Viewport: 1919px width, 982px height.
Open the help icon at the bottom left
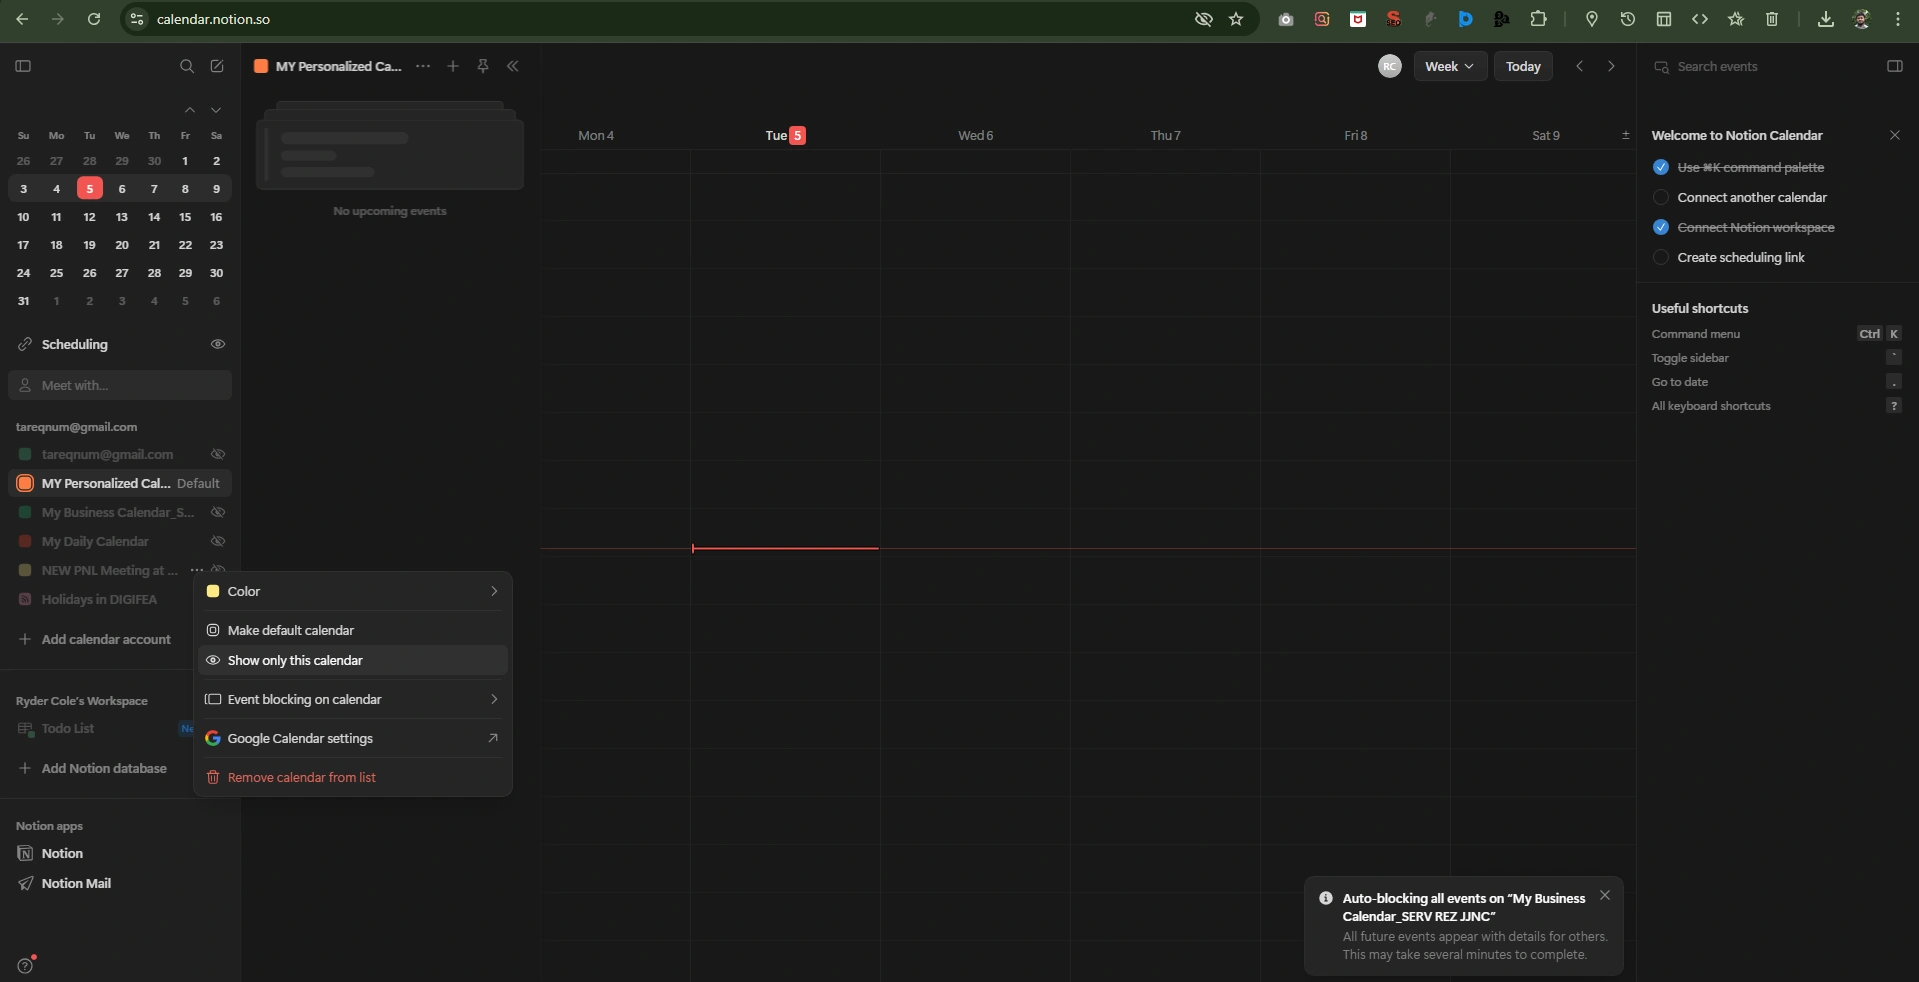tap(26, 965)
